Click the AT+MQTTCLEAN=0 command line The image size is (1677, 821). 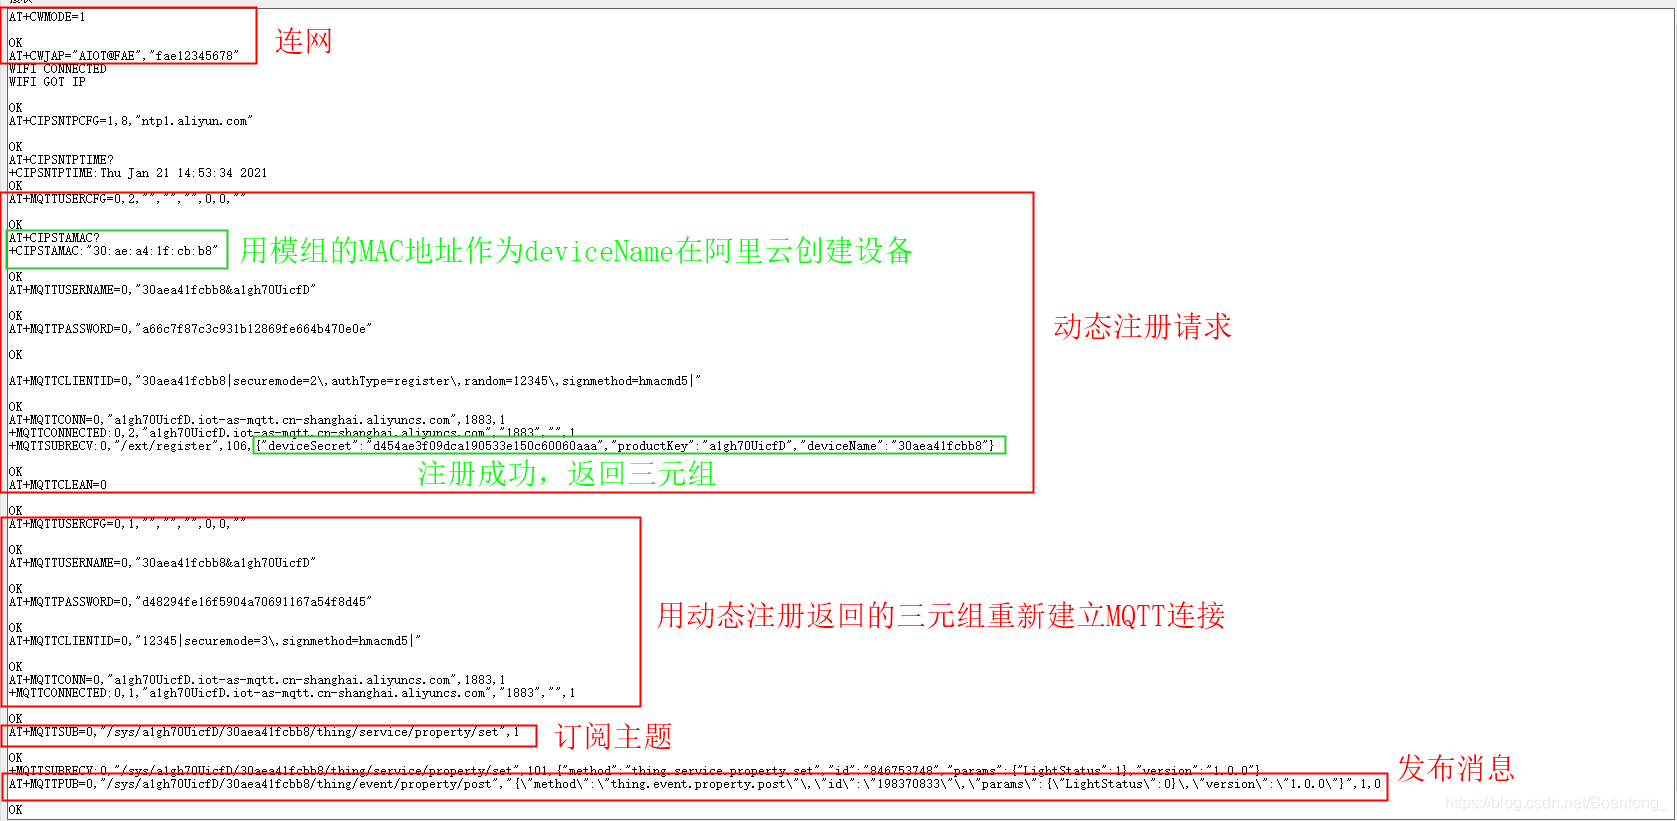pos(58,485)
